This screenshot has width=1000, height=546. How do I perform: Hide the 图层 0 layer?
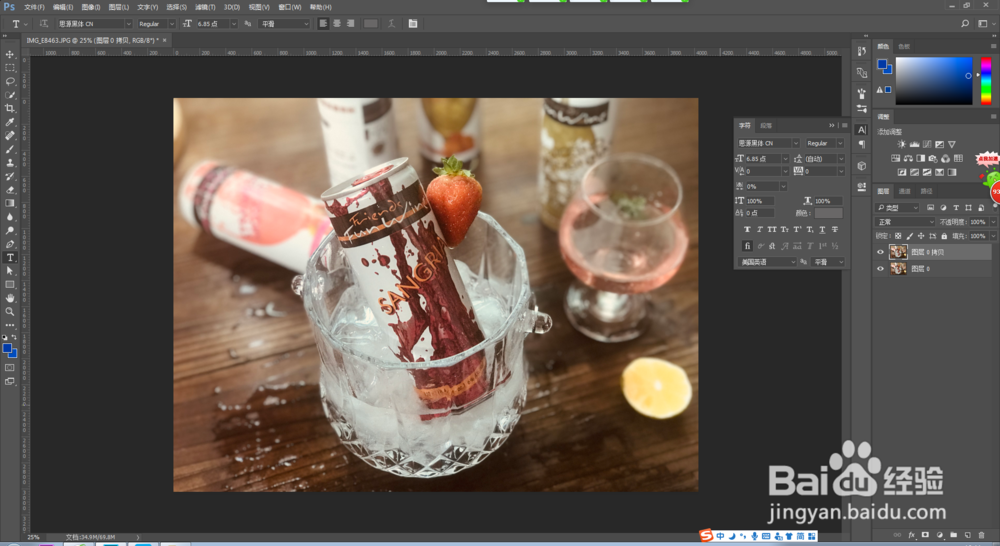point(880,269)
